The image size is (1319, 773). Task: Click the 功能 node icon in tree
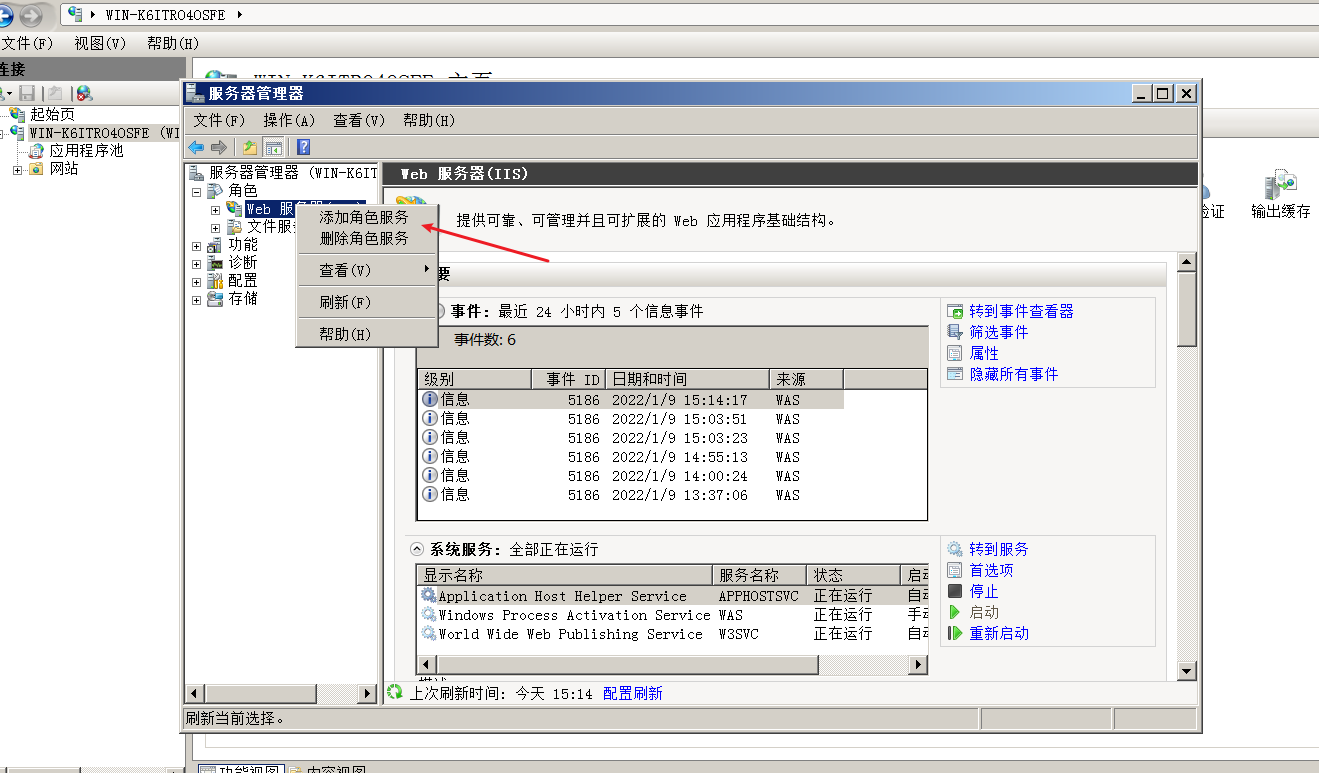(215, 245)
